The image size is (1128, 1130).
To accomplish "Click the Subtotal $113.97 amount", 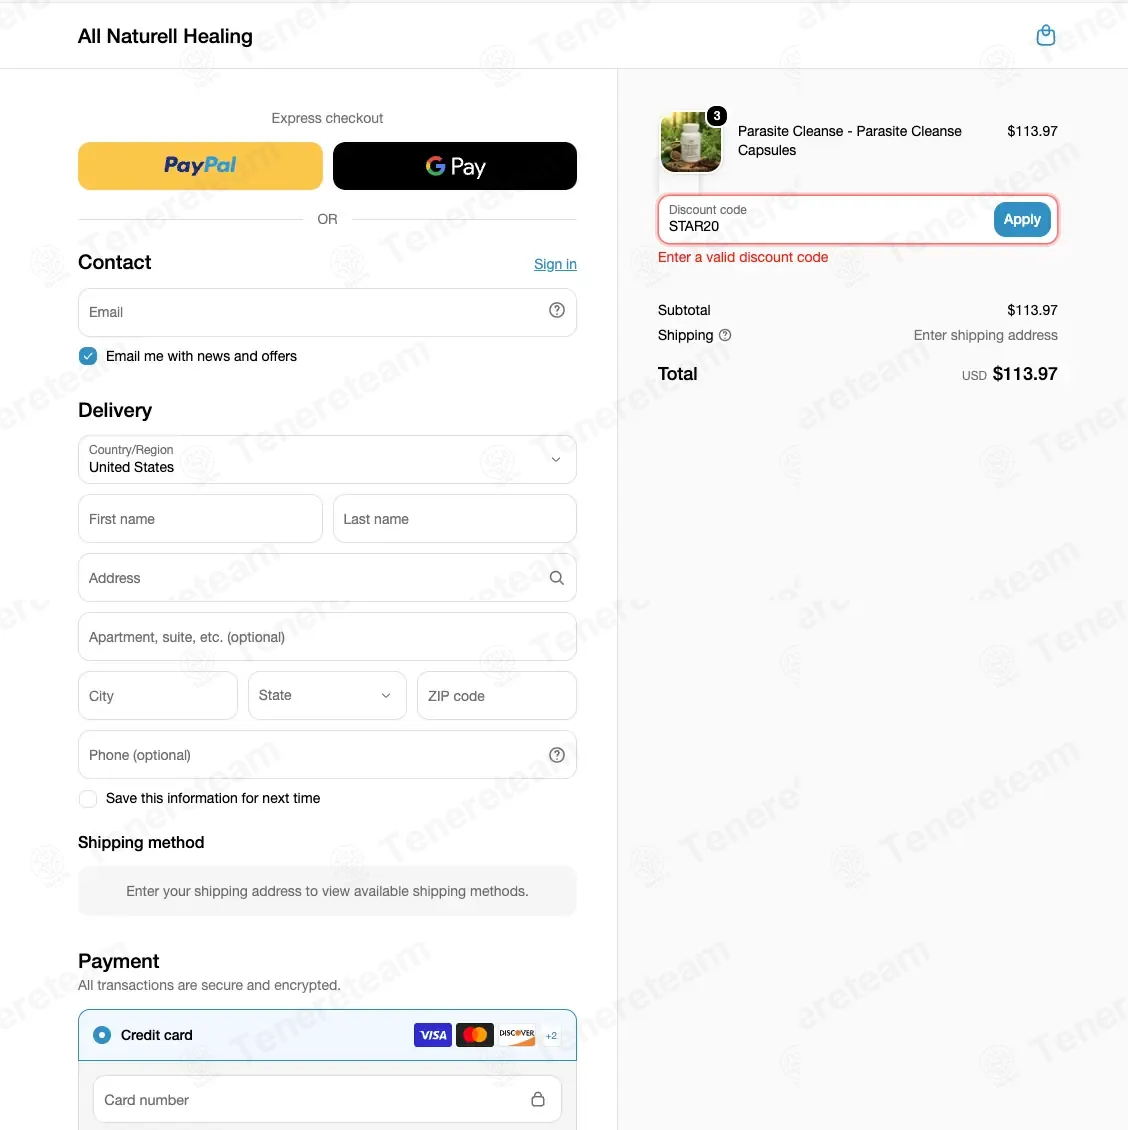I will [1032, 310].
